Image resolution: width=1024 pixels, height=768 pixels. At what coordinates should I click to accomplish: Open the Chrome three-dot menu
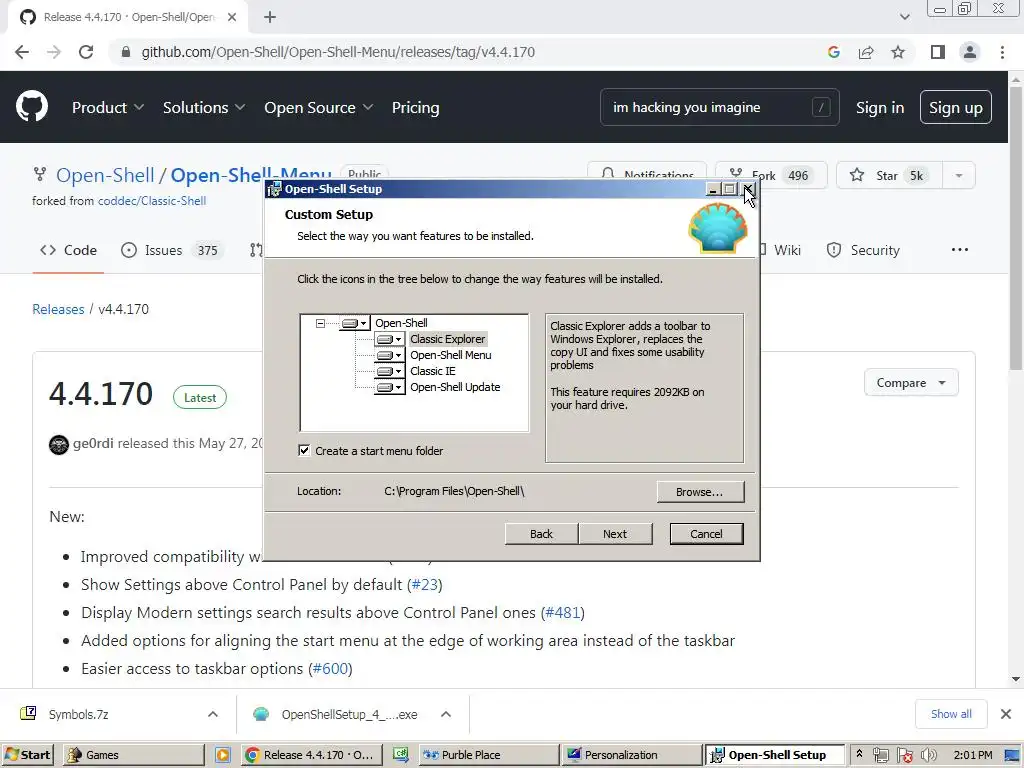[x=1002, y=52]
